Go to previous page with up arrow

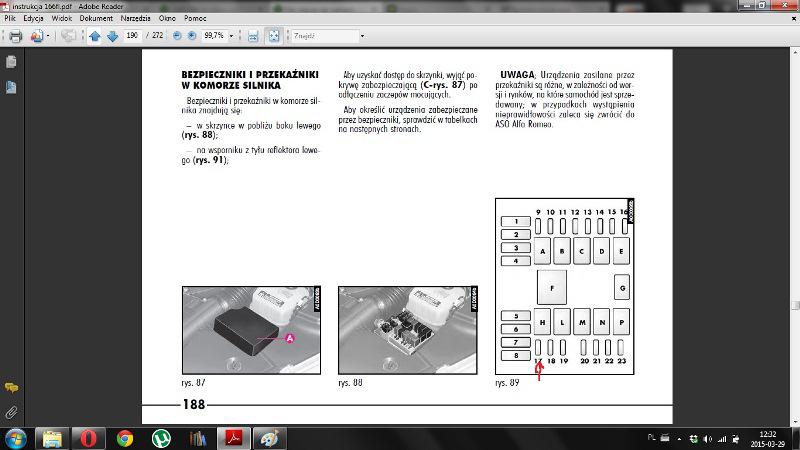click(95, 36)
